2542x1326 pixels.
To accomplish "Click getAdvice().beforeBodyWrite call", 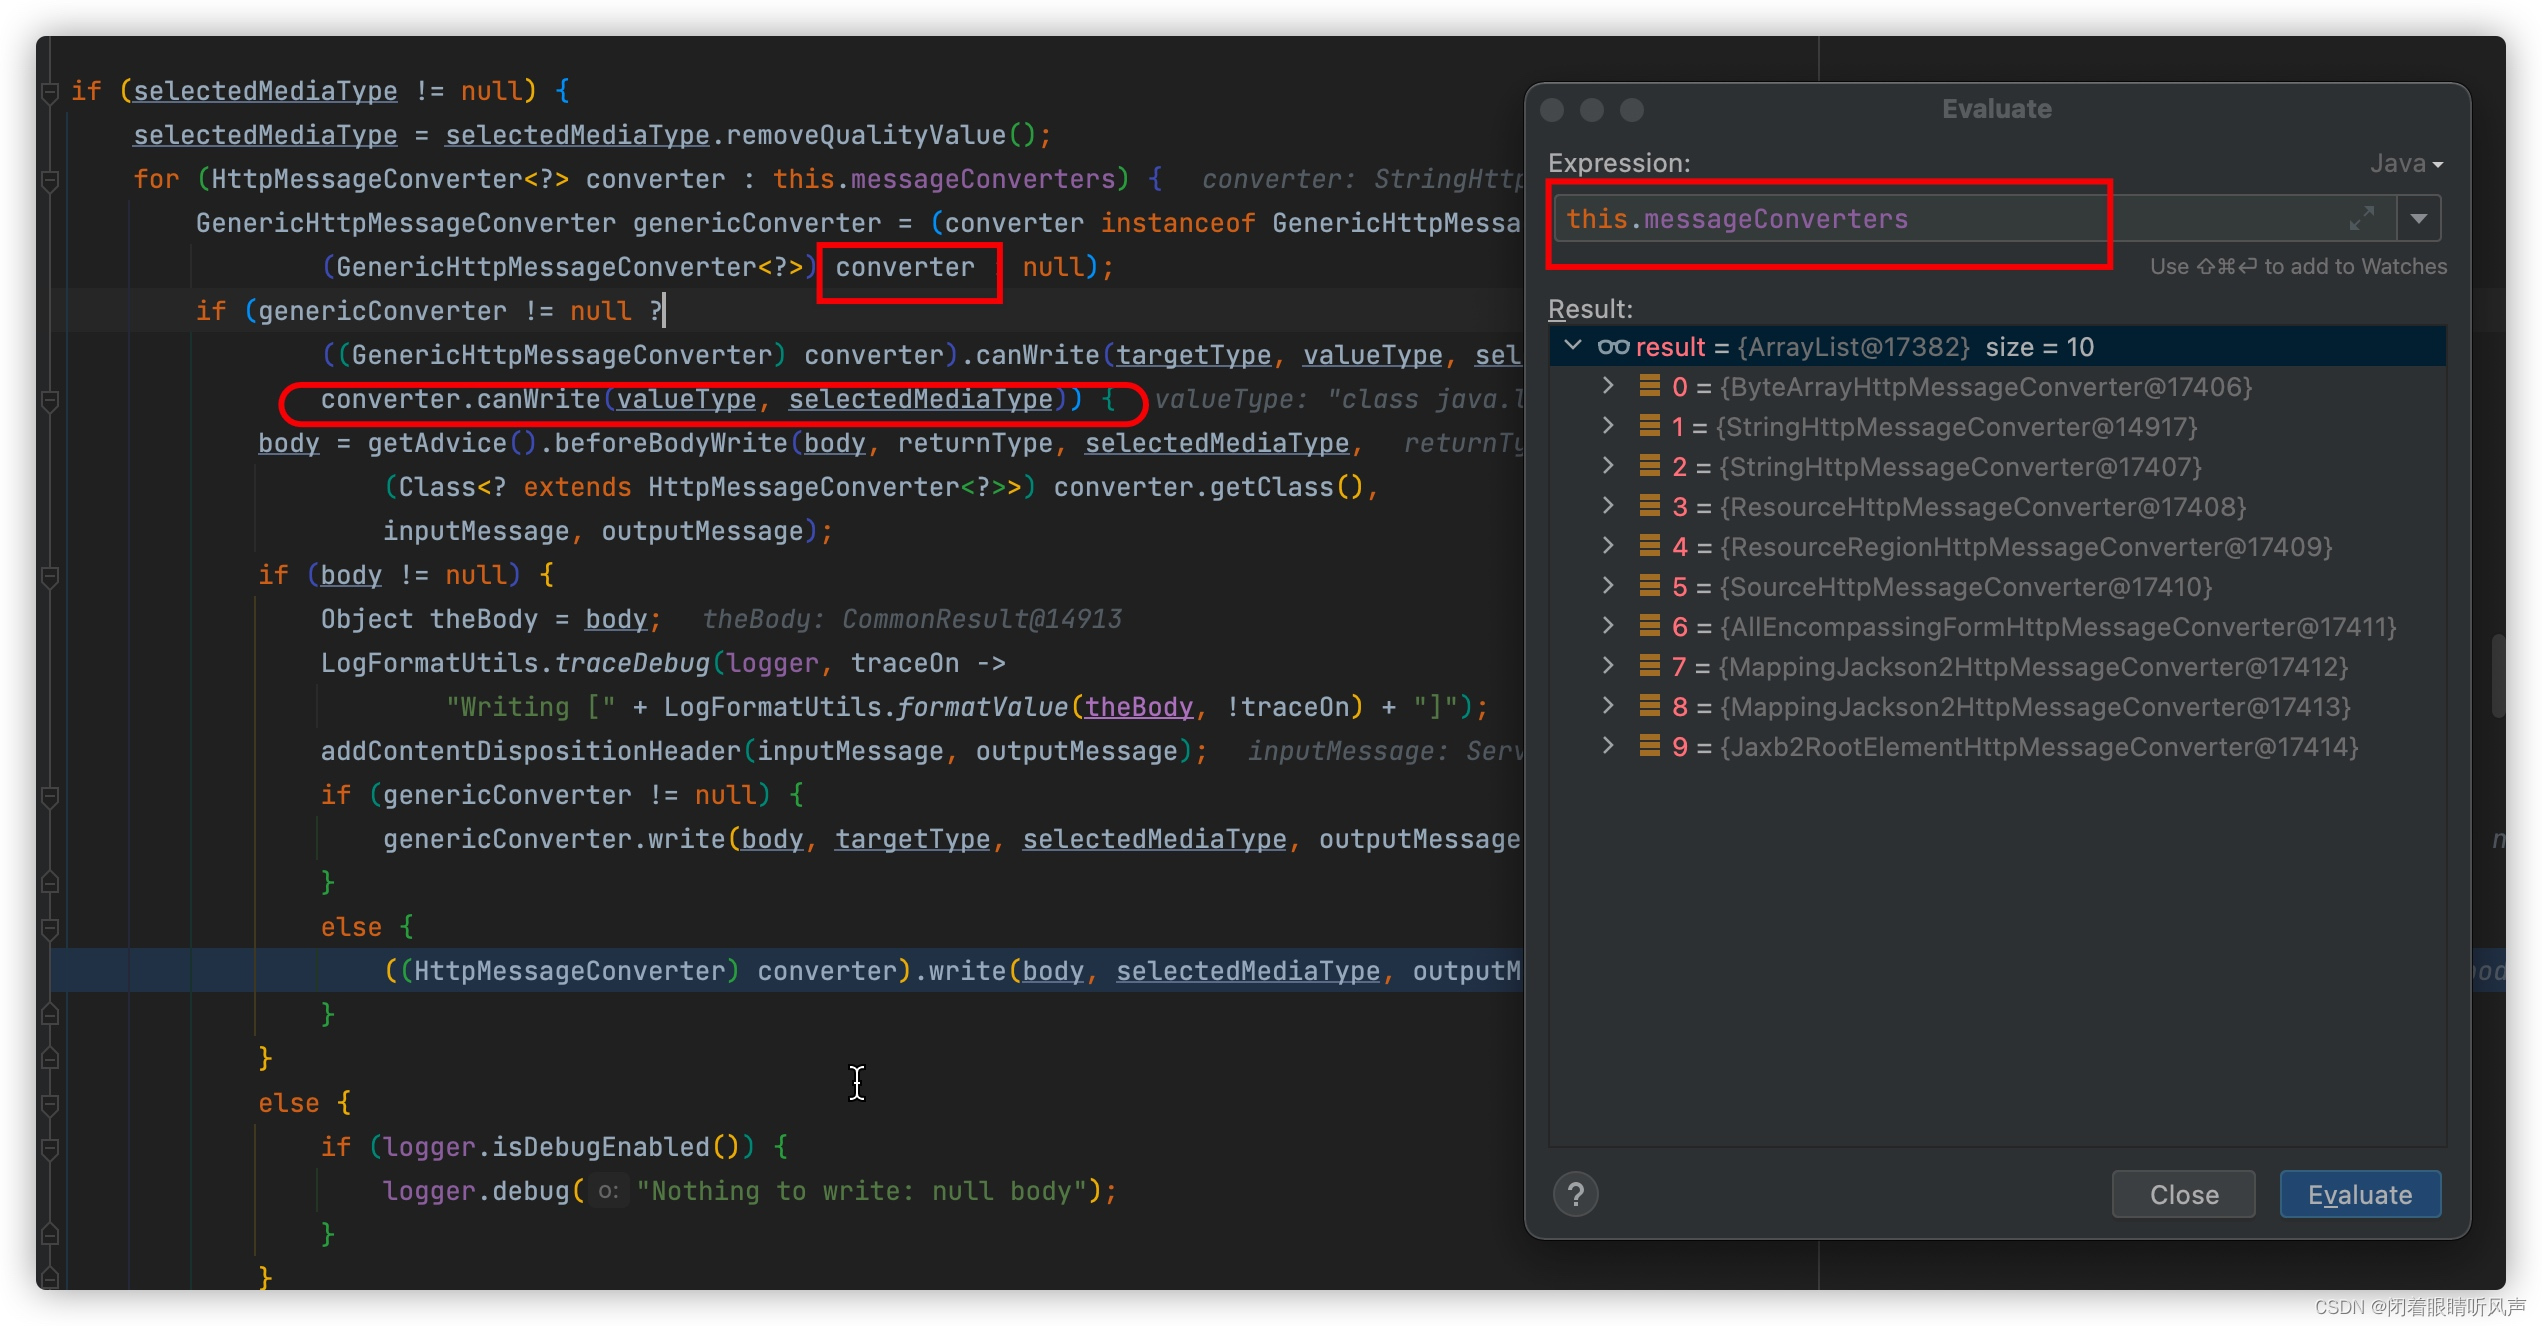I will pyautogui.click(x=577, y=443).
